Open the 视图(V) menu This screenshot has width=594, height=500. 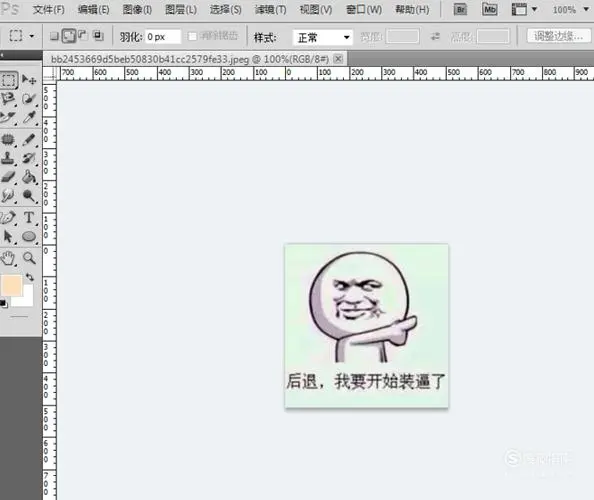[x=316, y=9]
